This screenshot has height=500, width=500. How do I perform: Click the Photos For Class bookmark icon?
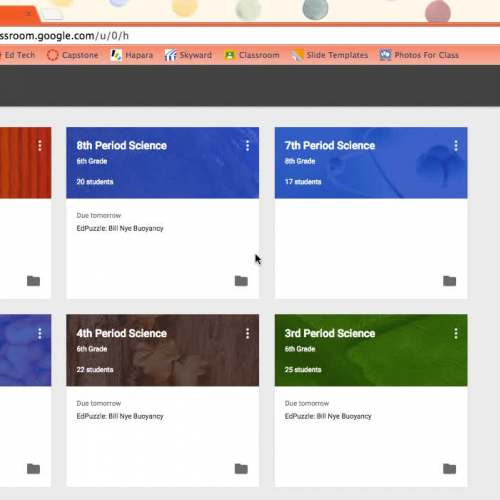click(x=385, y=55)
